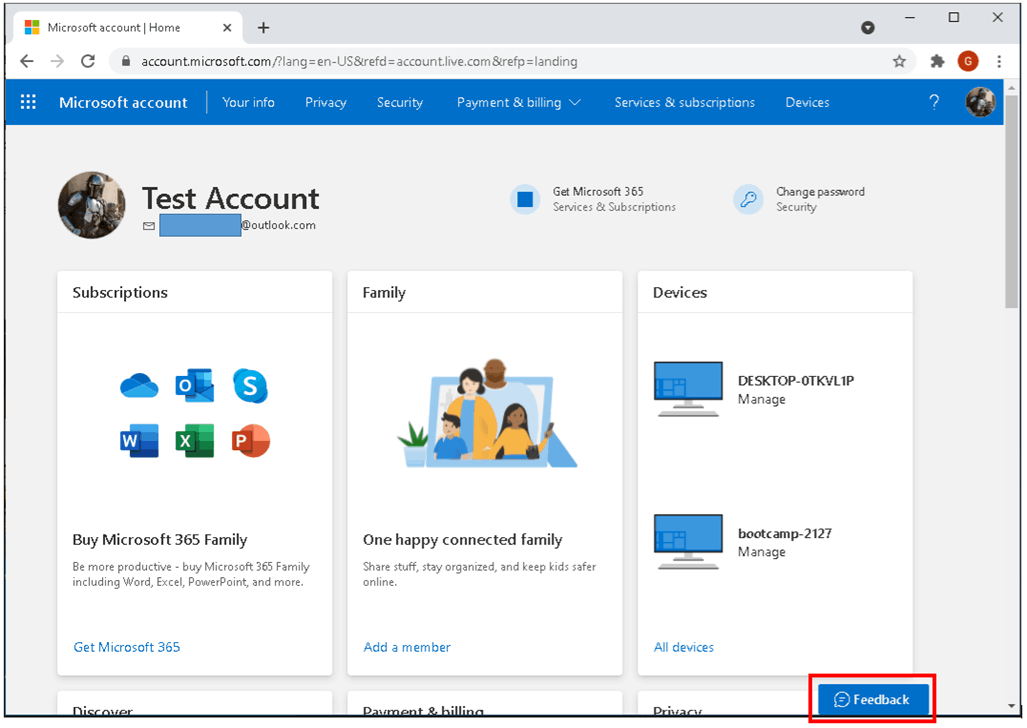This screenshot has height=728, width=1027.
Task: Open the All devices link
Action: [x=684, y=646]
